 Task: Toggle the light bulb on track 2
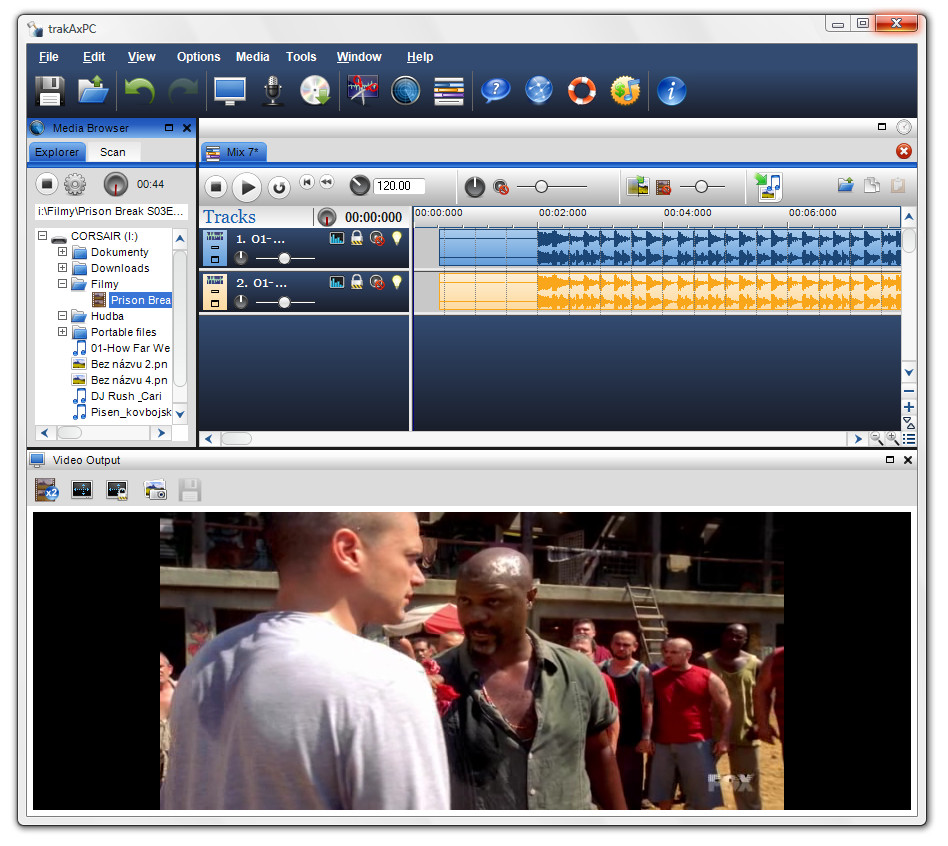coord(397,282)
